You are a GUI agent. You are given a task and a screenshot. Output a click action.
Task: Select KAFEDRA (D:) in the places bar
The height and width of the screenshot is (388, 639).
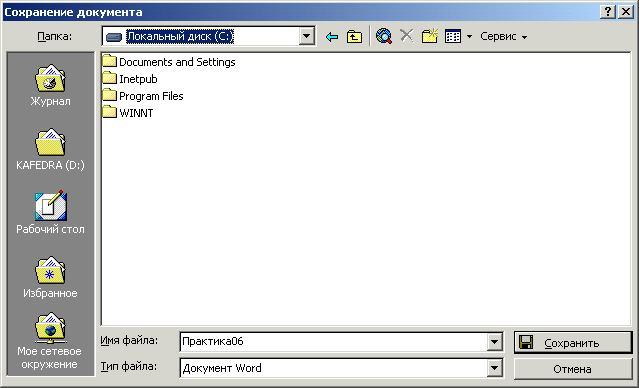pyautogui.click(x=50, y=150)
